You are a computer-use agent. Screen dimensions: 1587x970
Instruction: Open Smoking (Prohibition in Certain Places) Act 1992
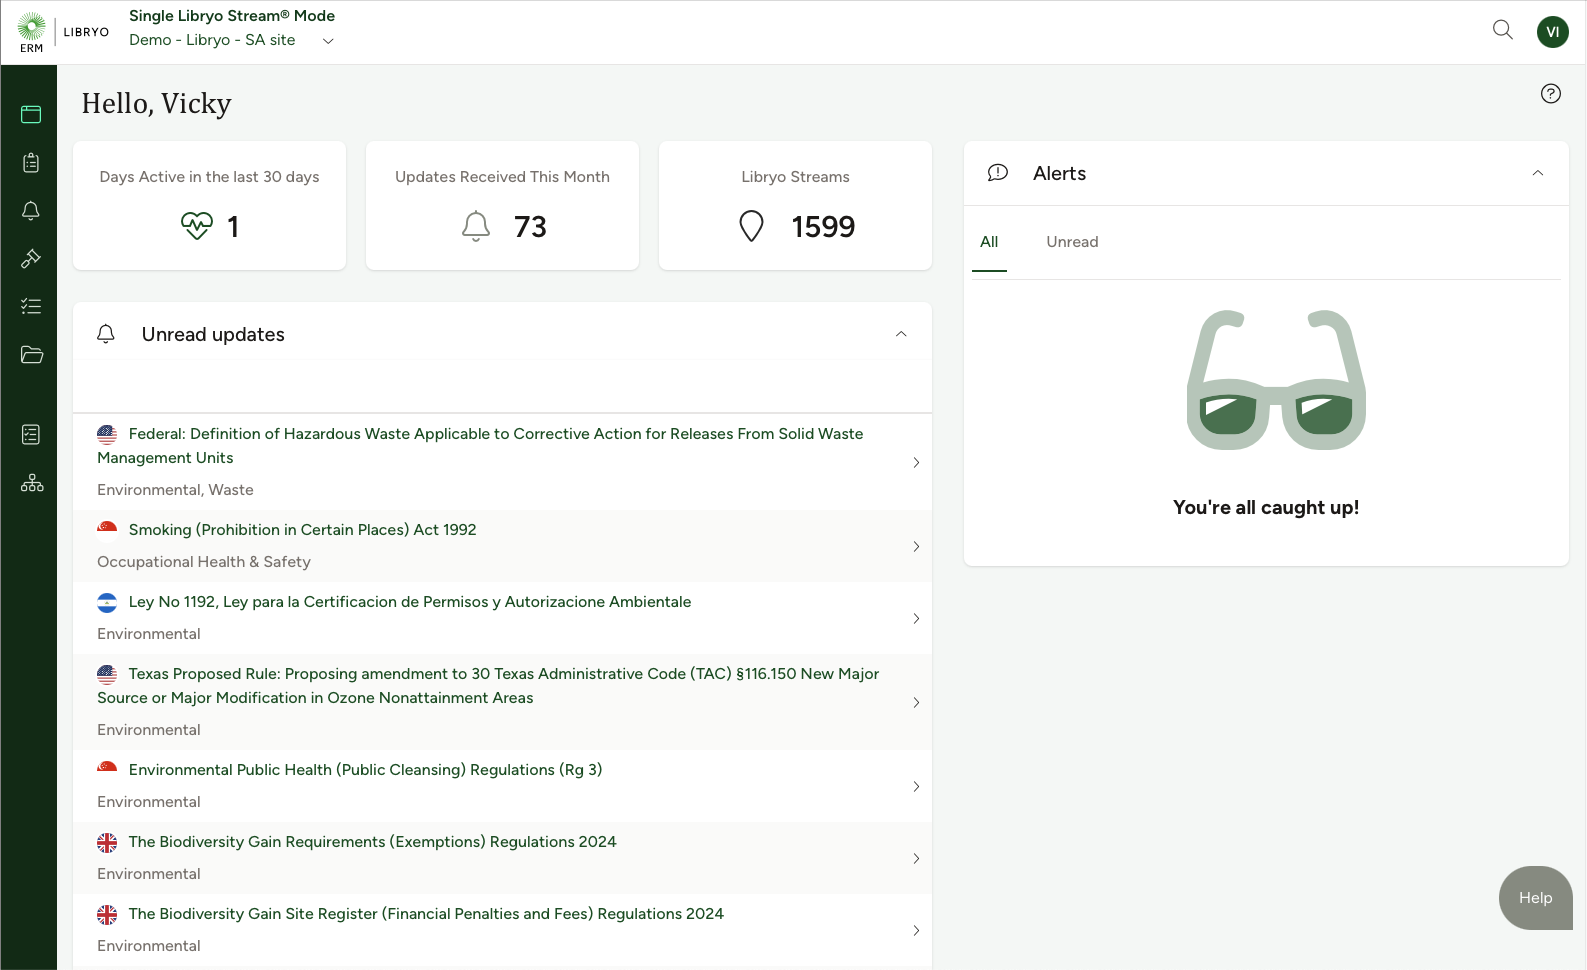pyautogui.click(x=302, y=530)
